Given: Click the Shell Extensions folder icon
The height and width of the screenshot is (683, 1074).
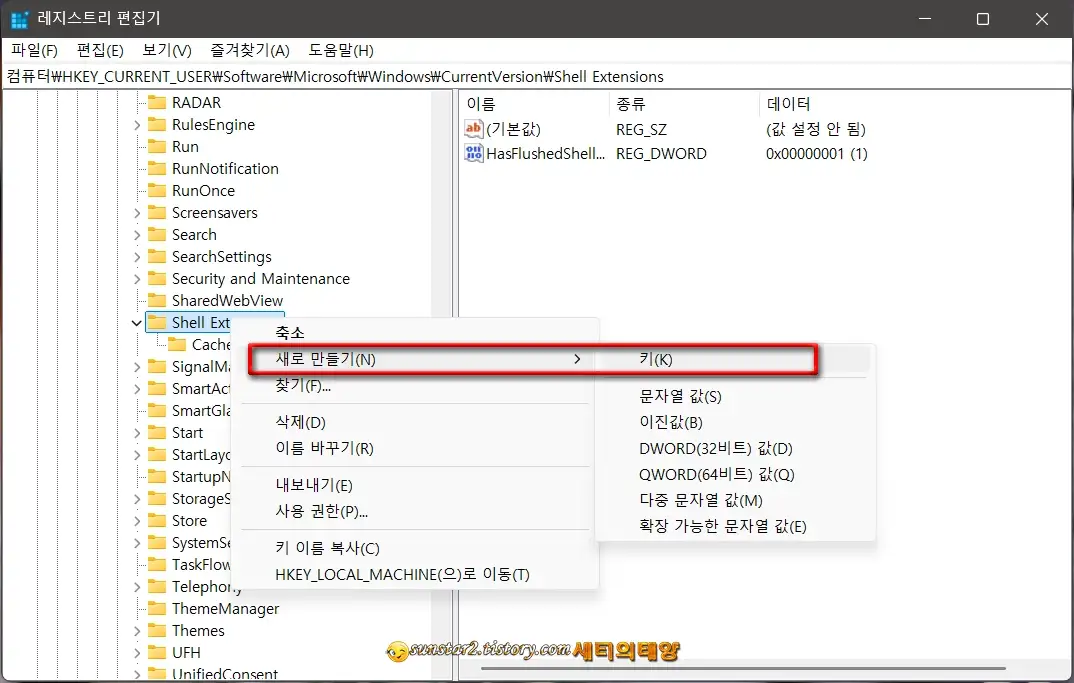Looking at the screenshot, I should 160,322.
